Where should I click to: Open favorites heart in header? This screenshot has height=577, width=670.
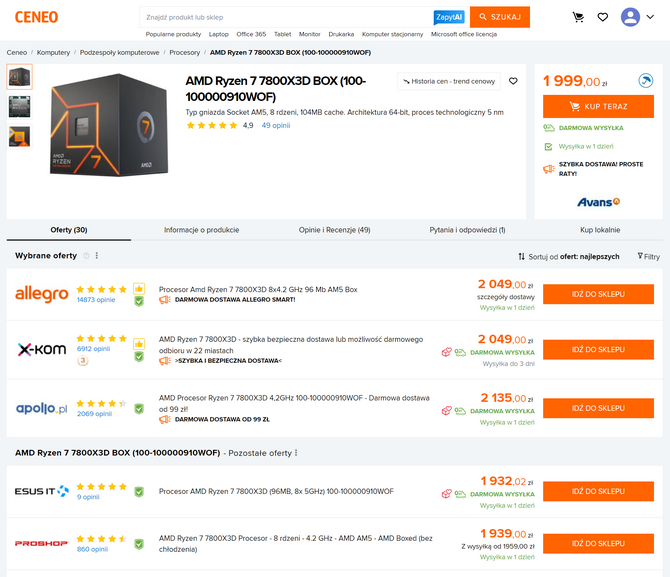pyautogui.click(x=602, y=17)
